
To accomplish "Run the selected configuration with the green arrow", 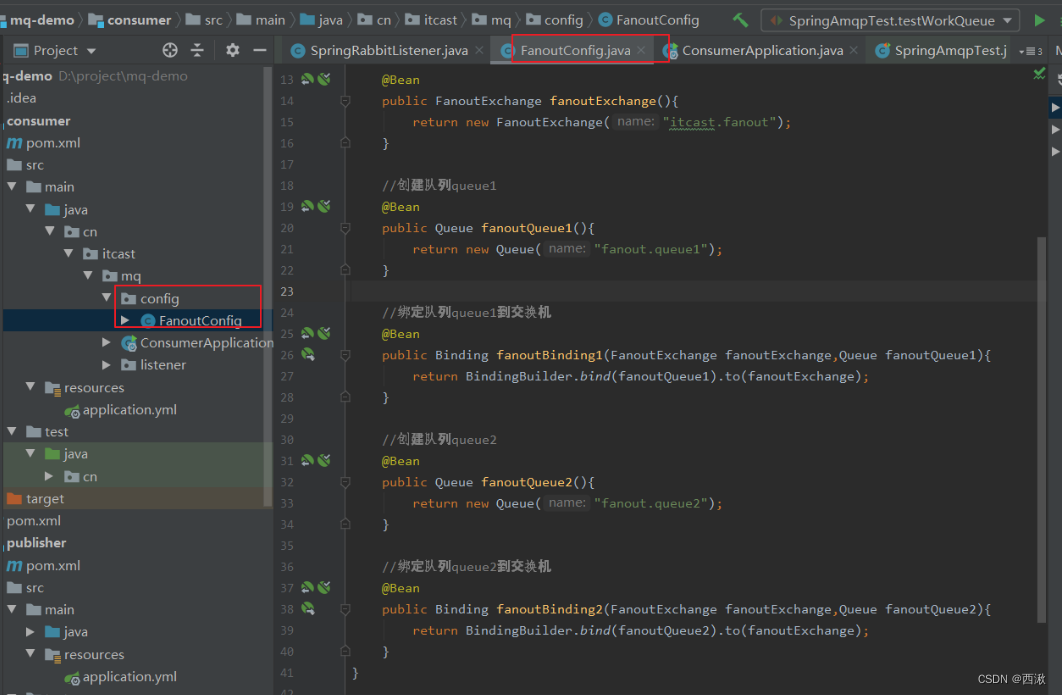I will tap(1039, 20).
